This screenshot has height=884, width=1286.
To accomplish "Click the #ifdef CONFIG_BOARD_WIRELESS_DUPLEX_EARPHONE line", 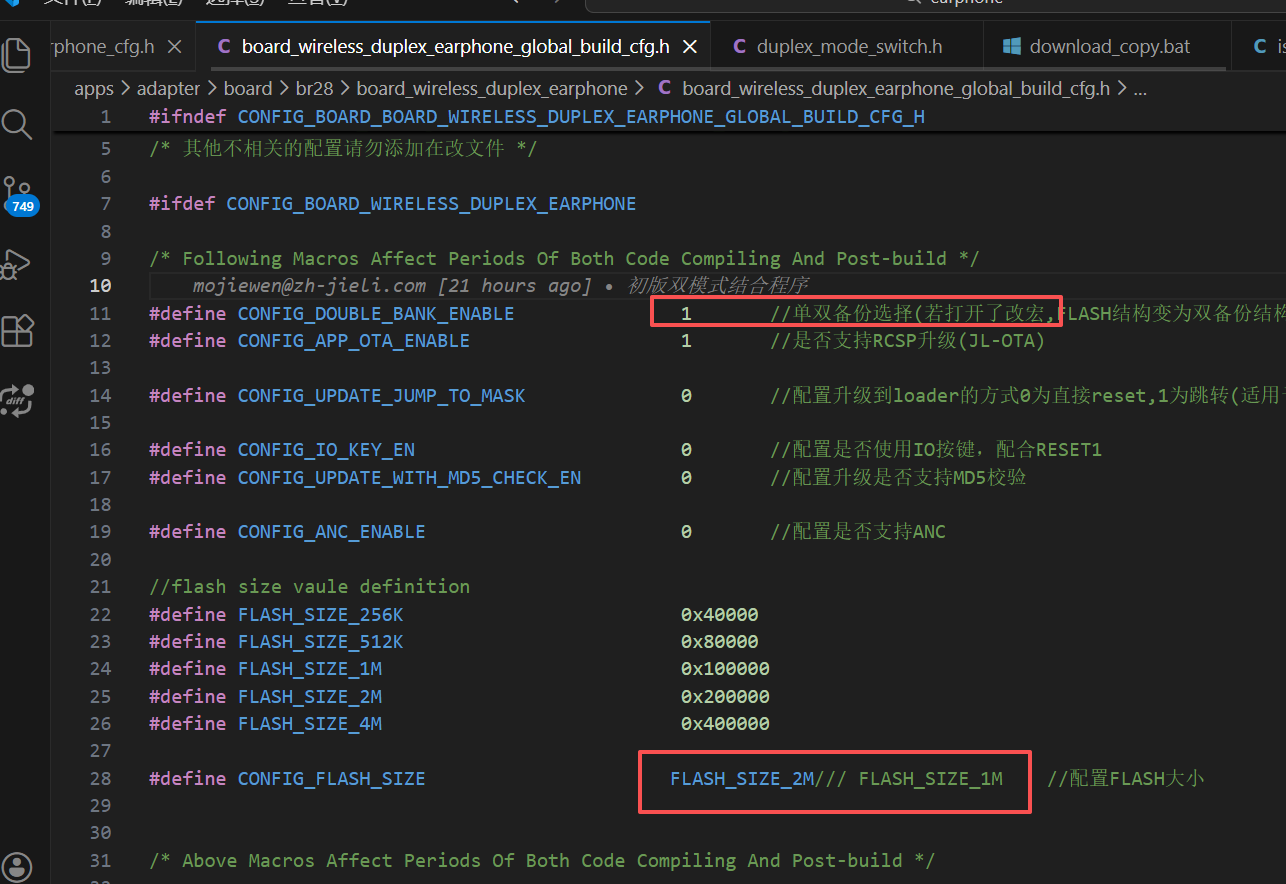I will tap(392, 203).
